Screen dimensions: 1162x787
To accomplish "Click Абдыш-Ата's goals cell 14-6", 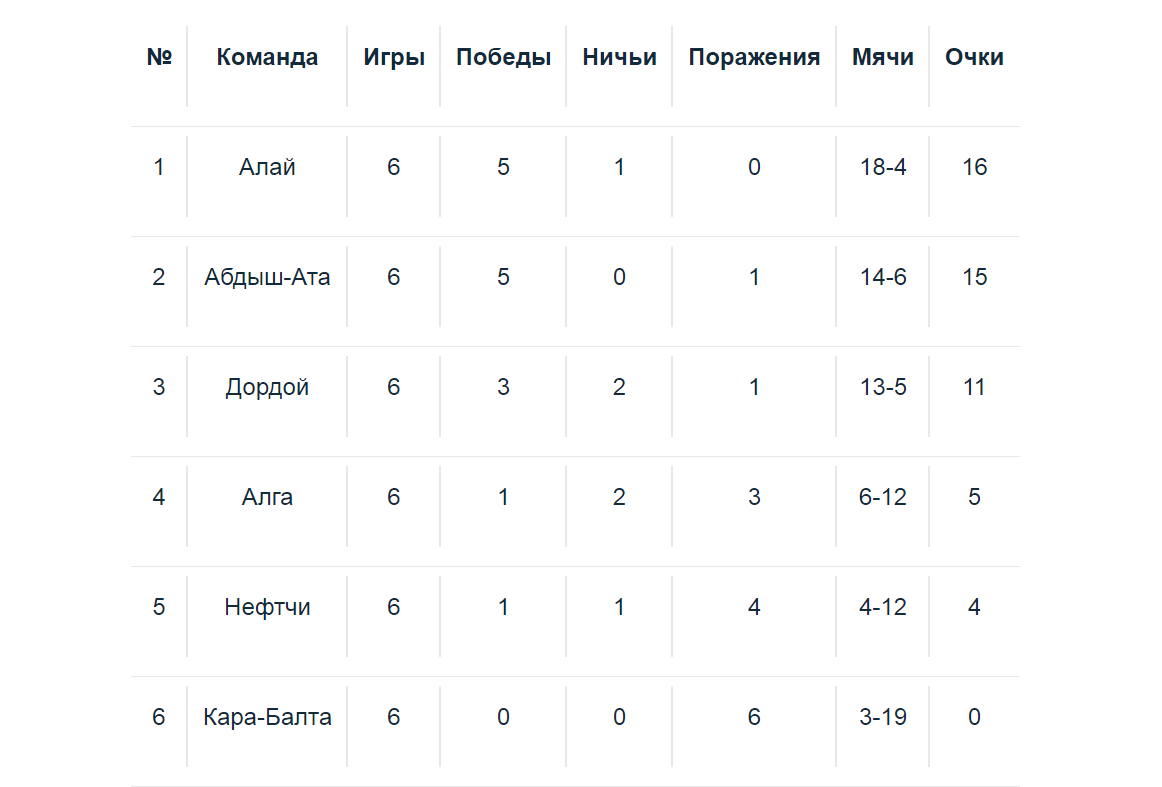I will coord(883,277).
